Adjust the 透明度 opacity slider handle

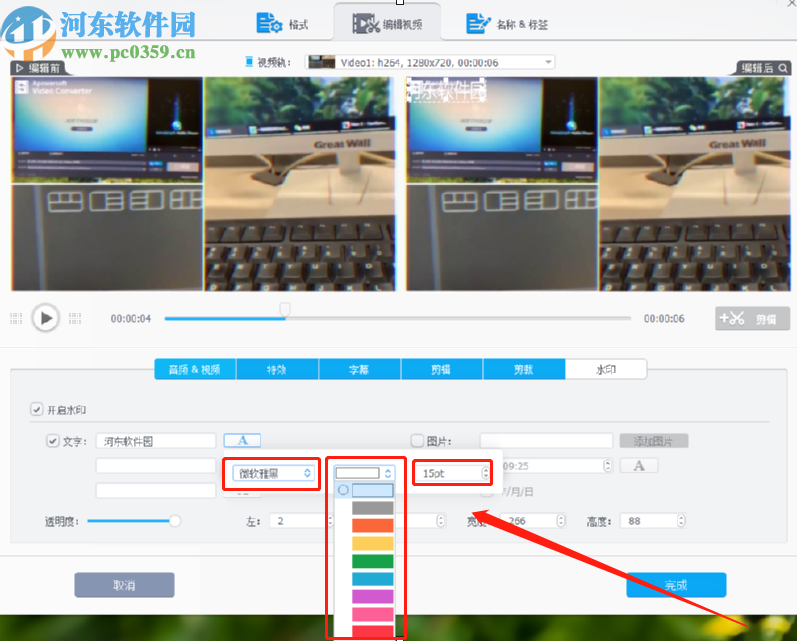tap(174, 521)
